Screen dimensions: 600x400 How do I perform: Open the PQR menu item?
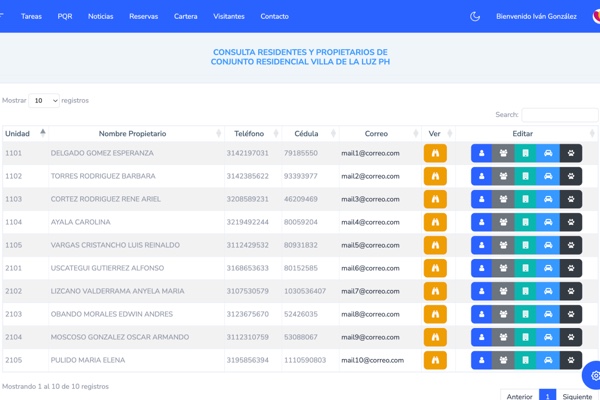click(65, 16)
